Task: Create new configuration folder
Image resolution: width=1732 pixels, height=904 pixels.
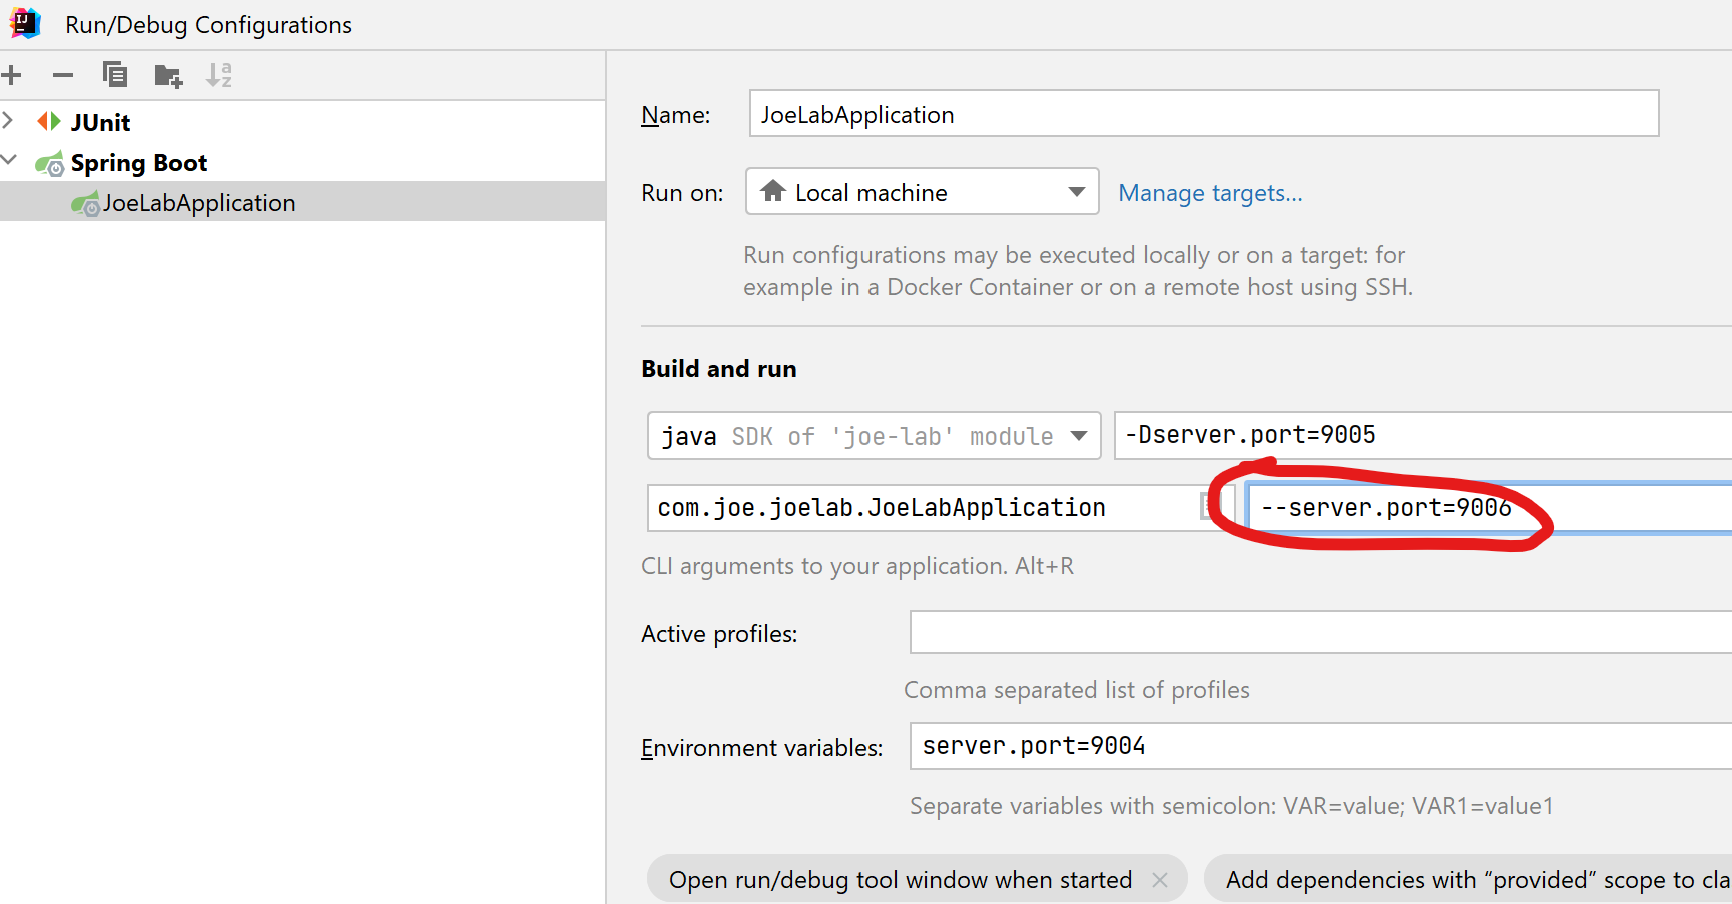Action: tap(168, 76)
